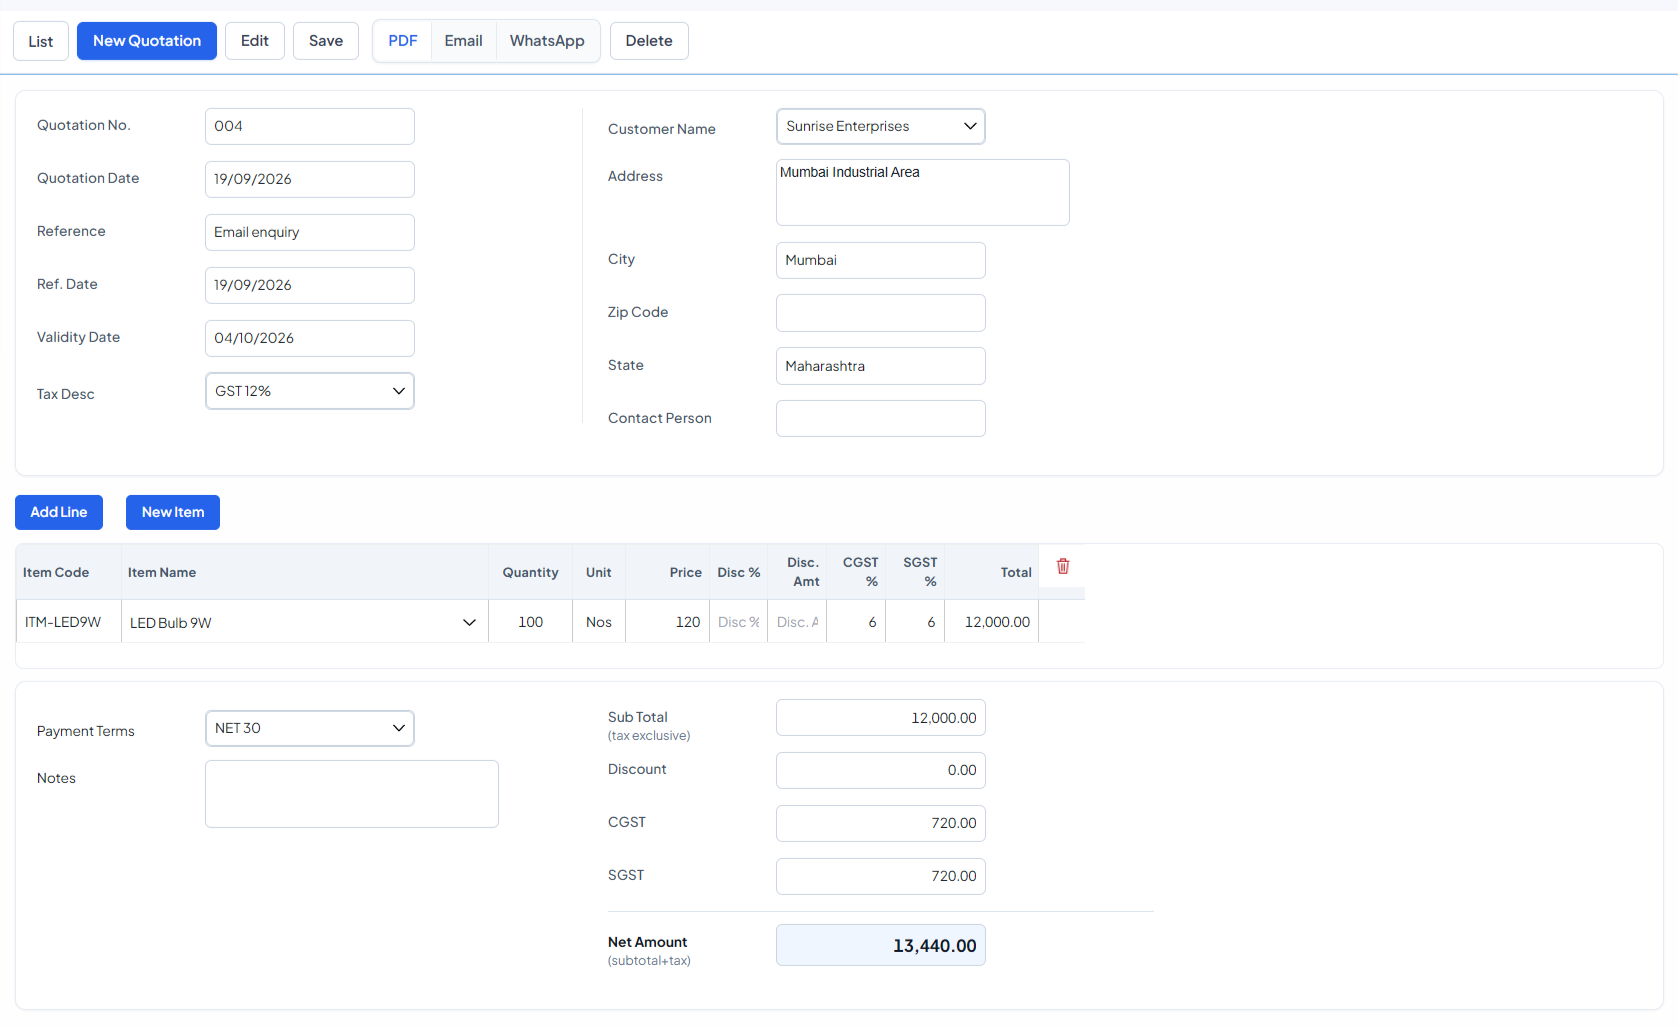
Task: Click the New Item button
Action: [173, 512]
